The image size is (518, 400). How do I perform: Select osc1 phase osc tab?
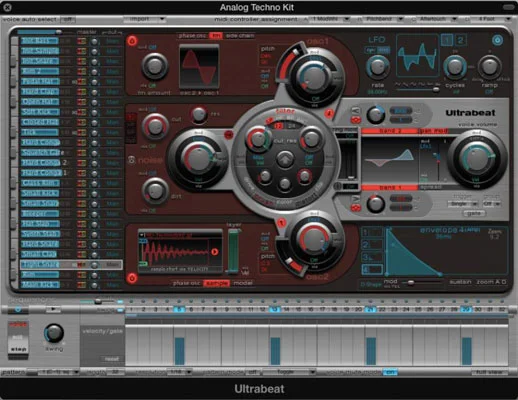(x=192, y=36)
